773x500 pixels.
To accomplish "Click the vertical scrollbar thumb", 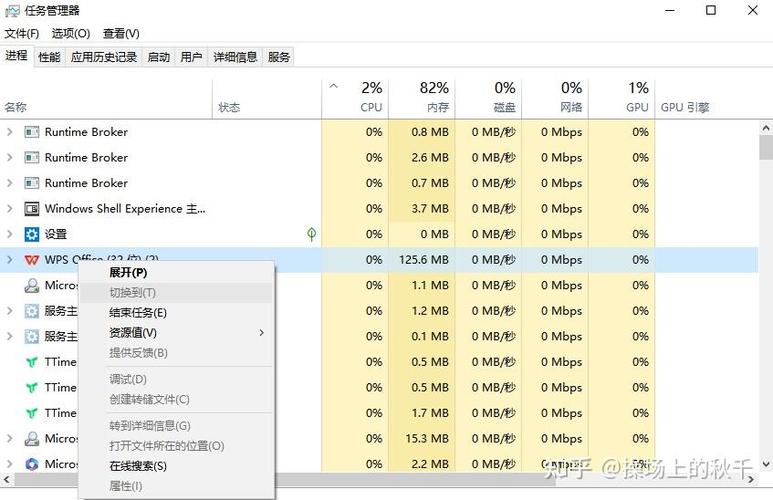I will (766, 147).
